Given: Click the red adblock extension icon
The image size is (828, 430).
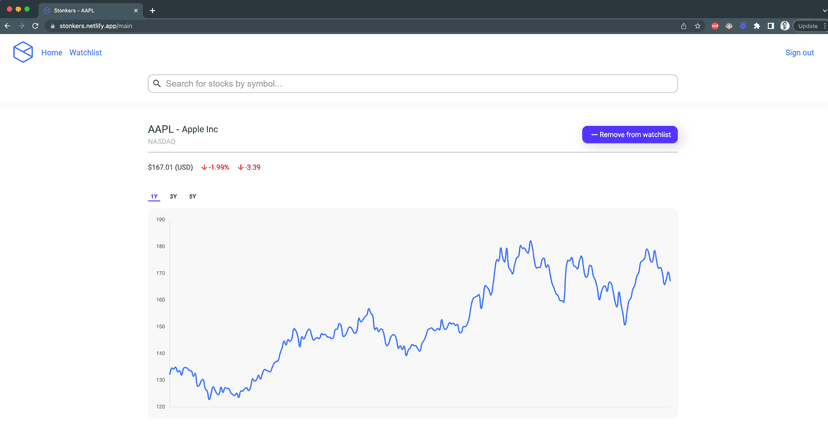Looking at the screenshot, I should [715, 26].
